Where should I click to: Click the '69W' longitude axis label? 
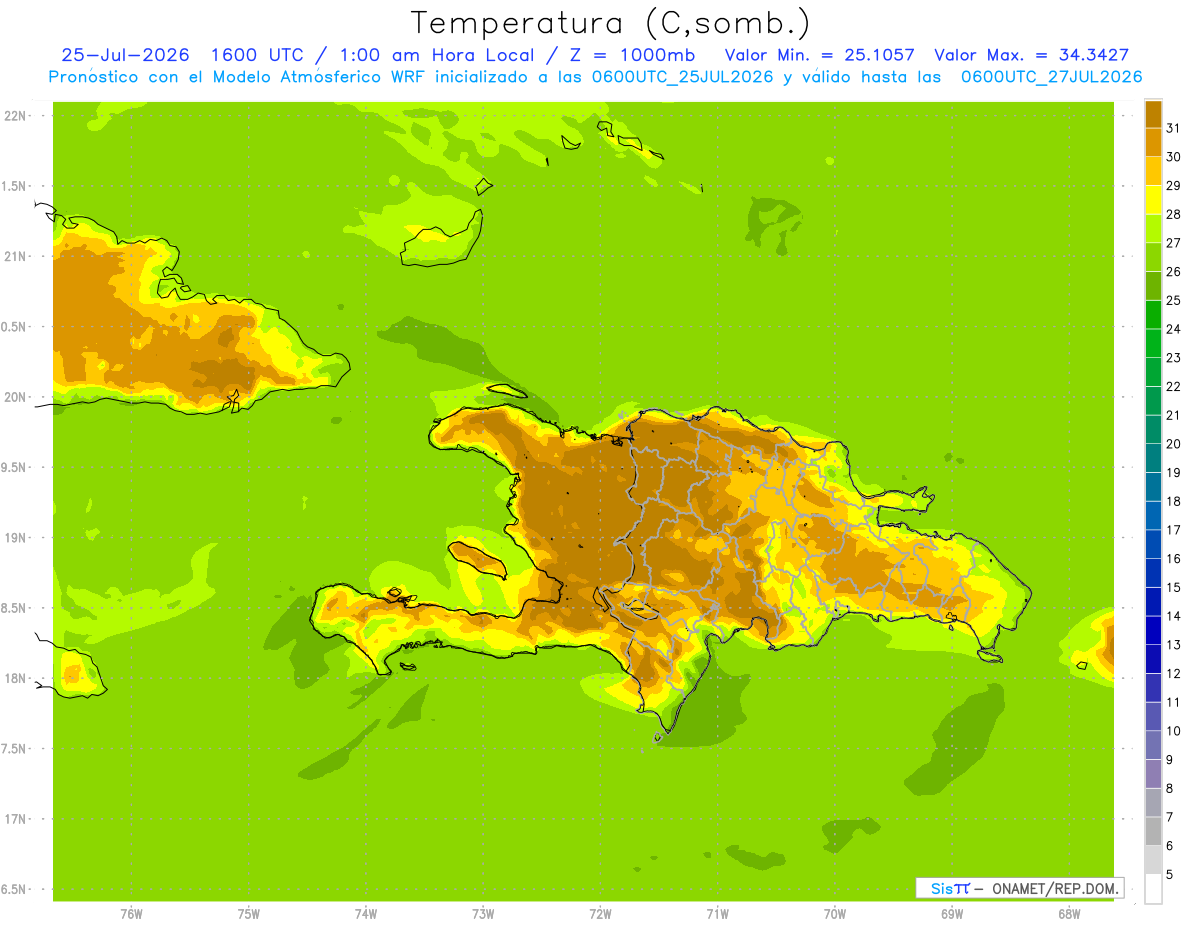coord(952,914)
